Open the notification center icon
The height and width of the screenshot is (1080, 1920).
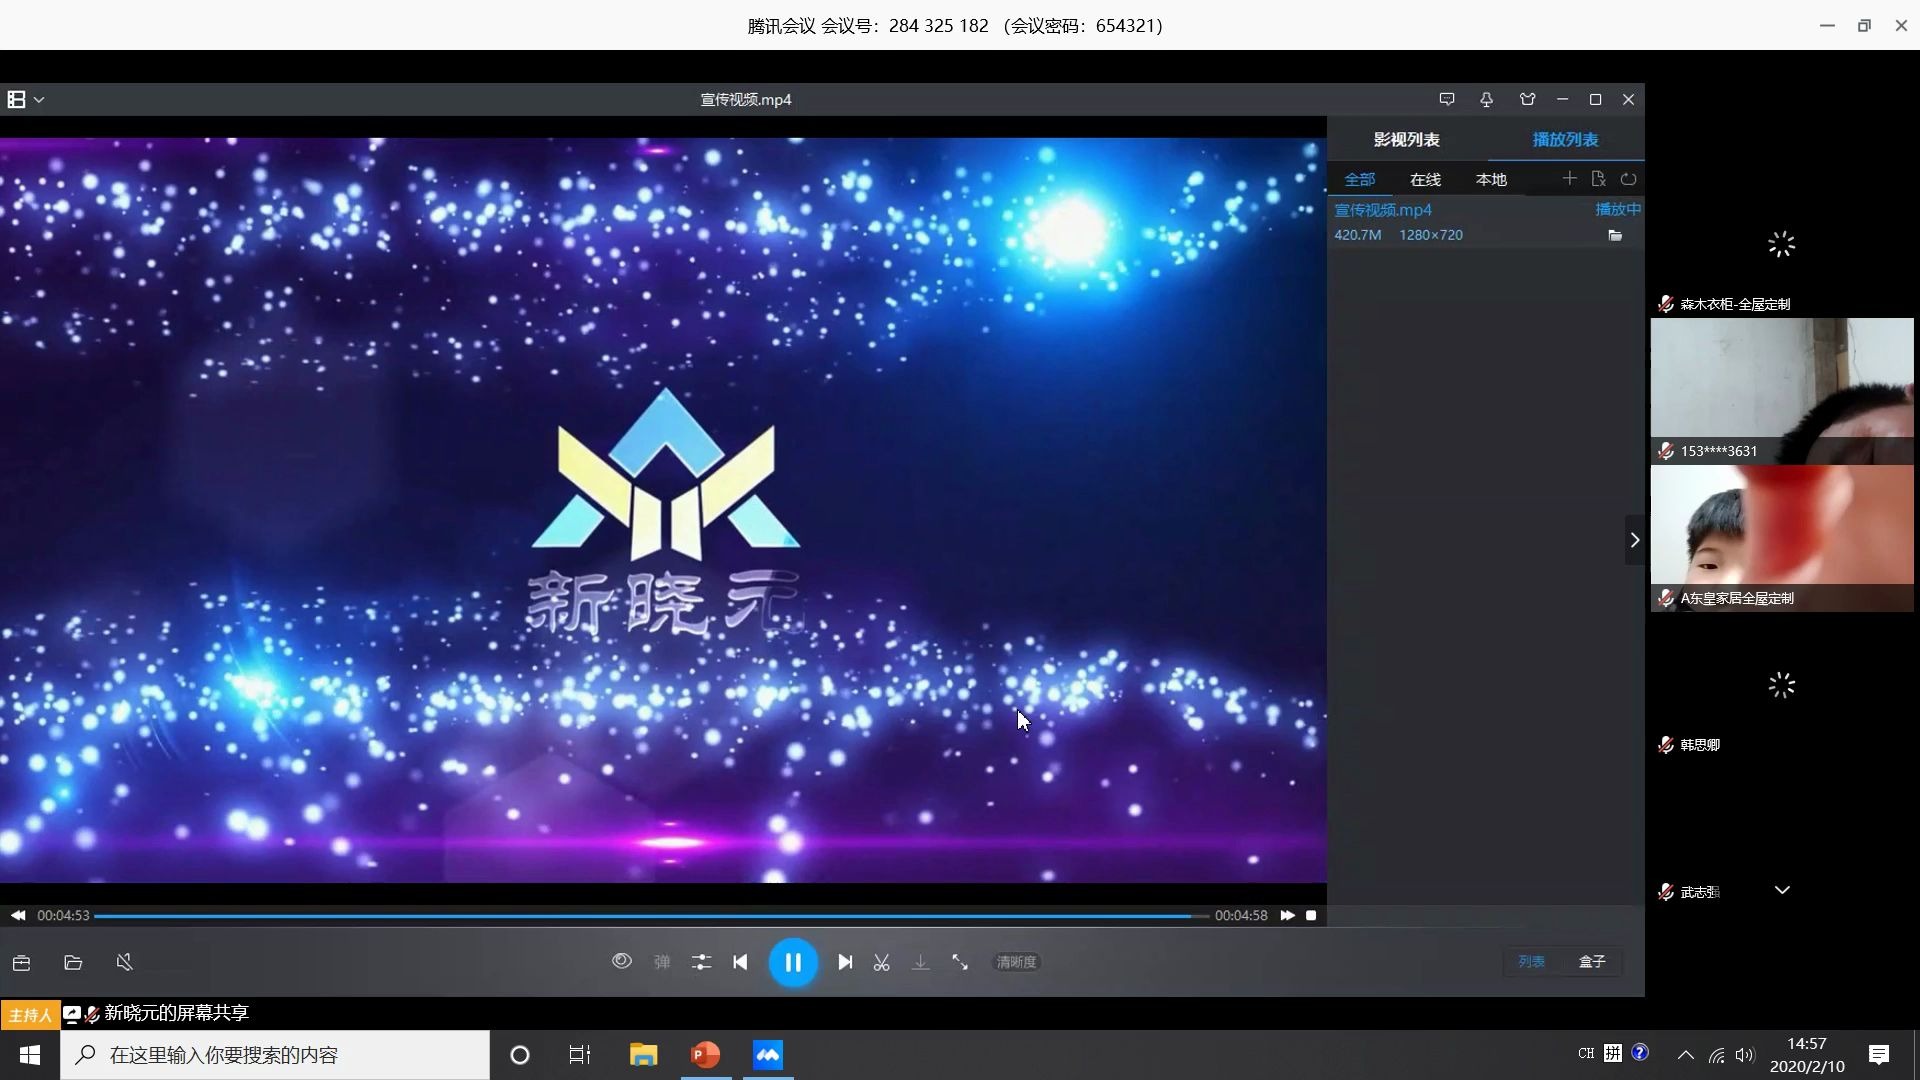[x=1879, y=1055]
